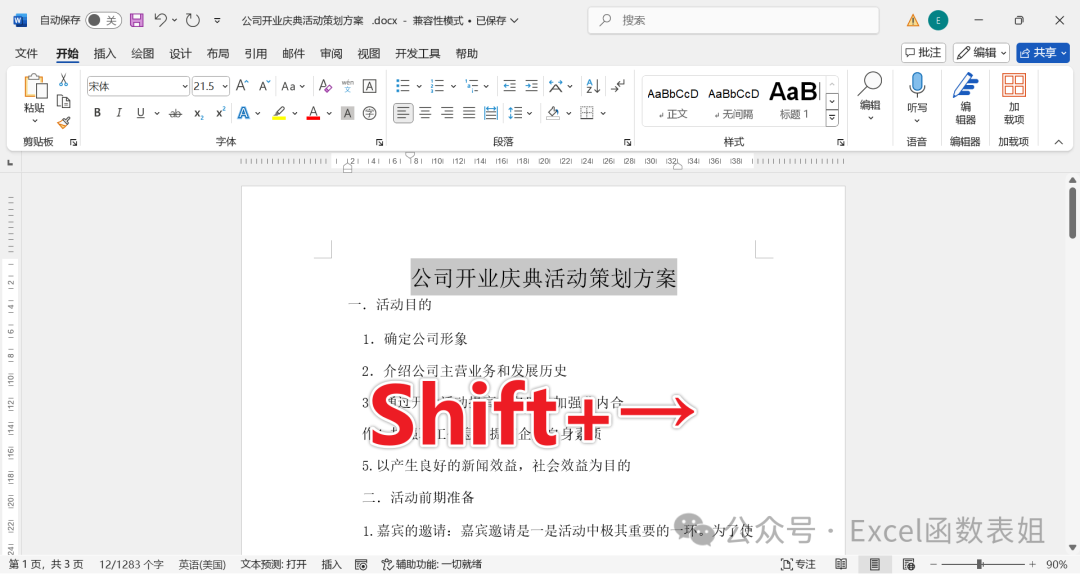Click the warning triangle icon
This screenshot has height=574, width=1080.
913,21
